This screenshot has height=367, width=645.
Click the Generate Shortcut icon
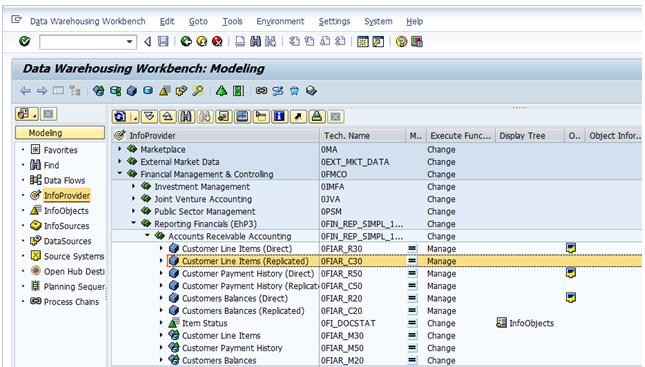[x=378, y=42]
